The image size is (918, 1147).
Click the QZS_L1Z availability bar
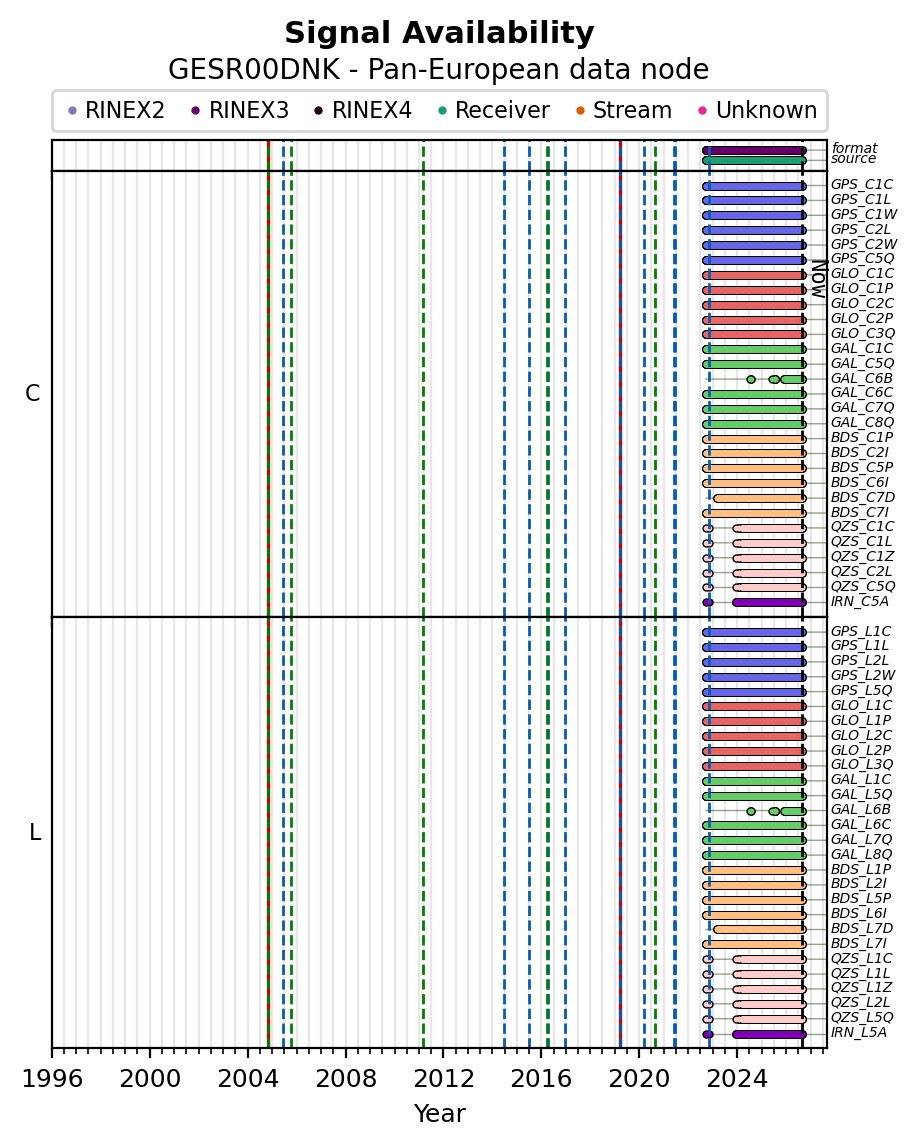coord(770,989)
